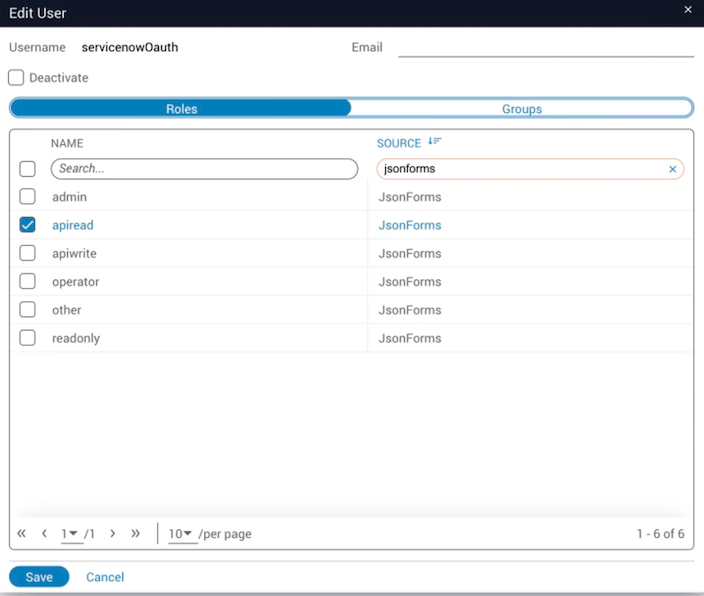Go to the next page of roles

pyautogui.click(x=112, y=534)
